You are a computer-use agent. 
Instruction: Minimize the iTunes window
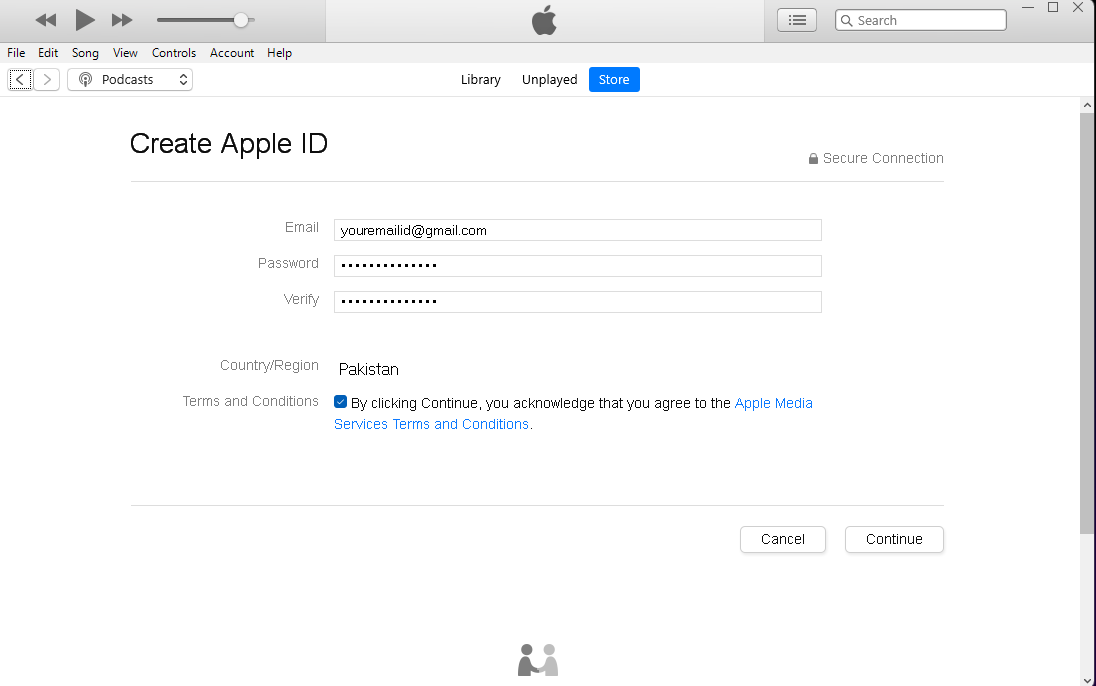[1028, 8]
